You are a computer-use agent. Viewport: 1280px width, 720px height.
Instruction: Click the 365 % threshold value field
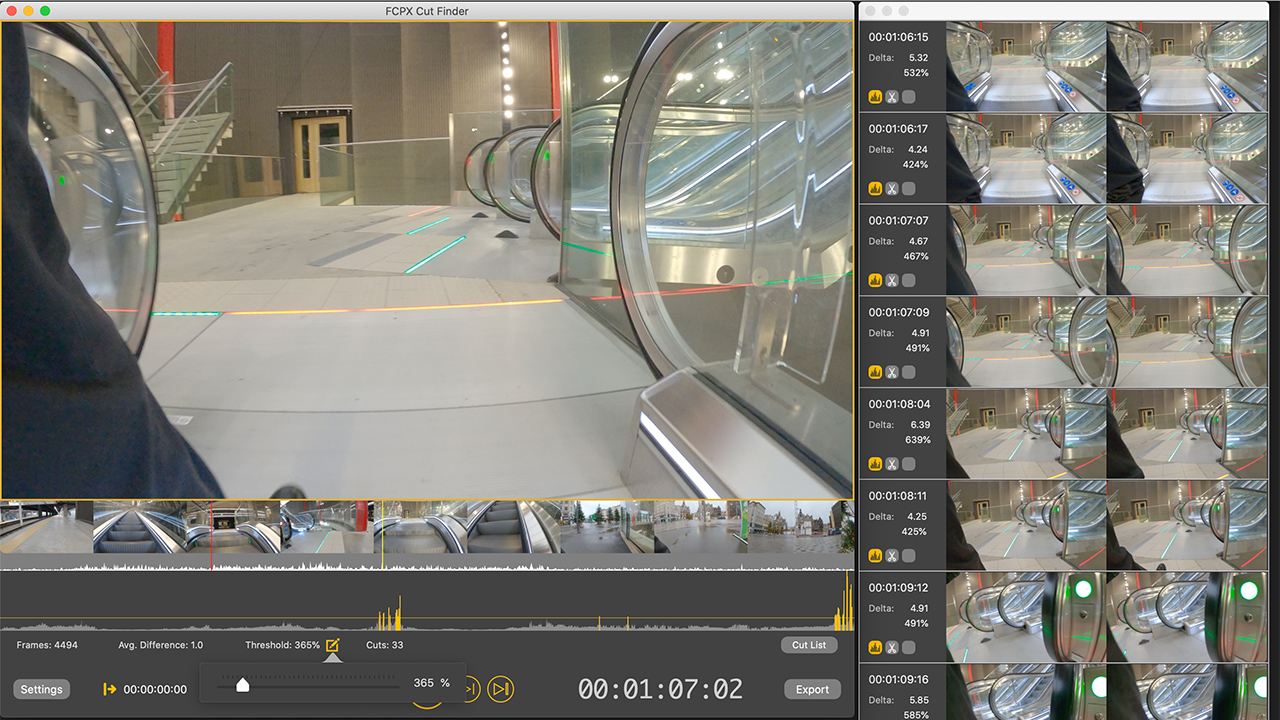pos(434,685)
